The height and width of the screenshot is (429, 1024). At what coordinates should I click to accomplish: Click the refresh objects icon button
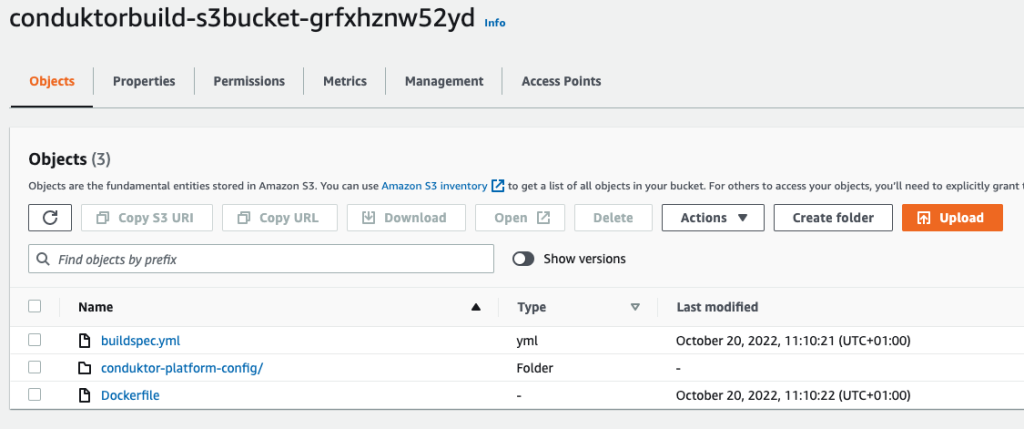(51, 217)
